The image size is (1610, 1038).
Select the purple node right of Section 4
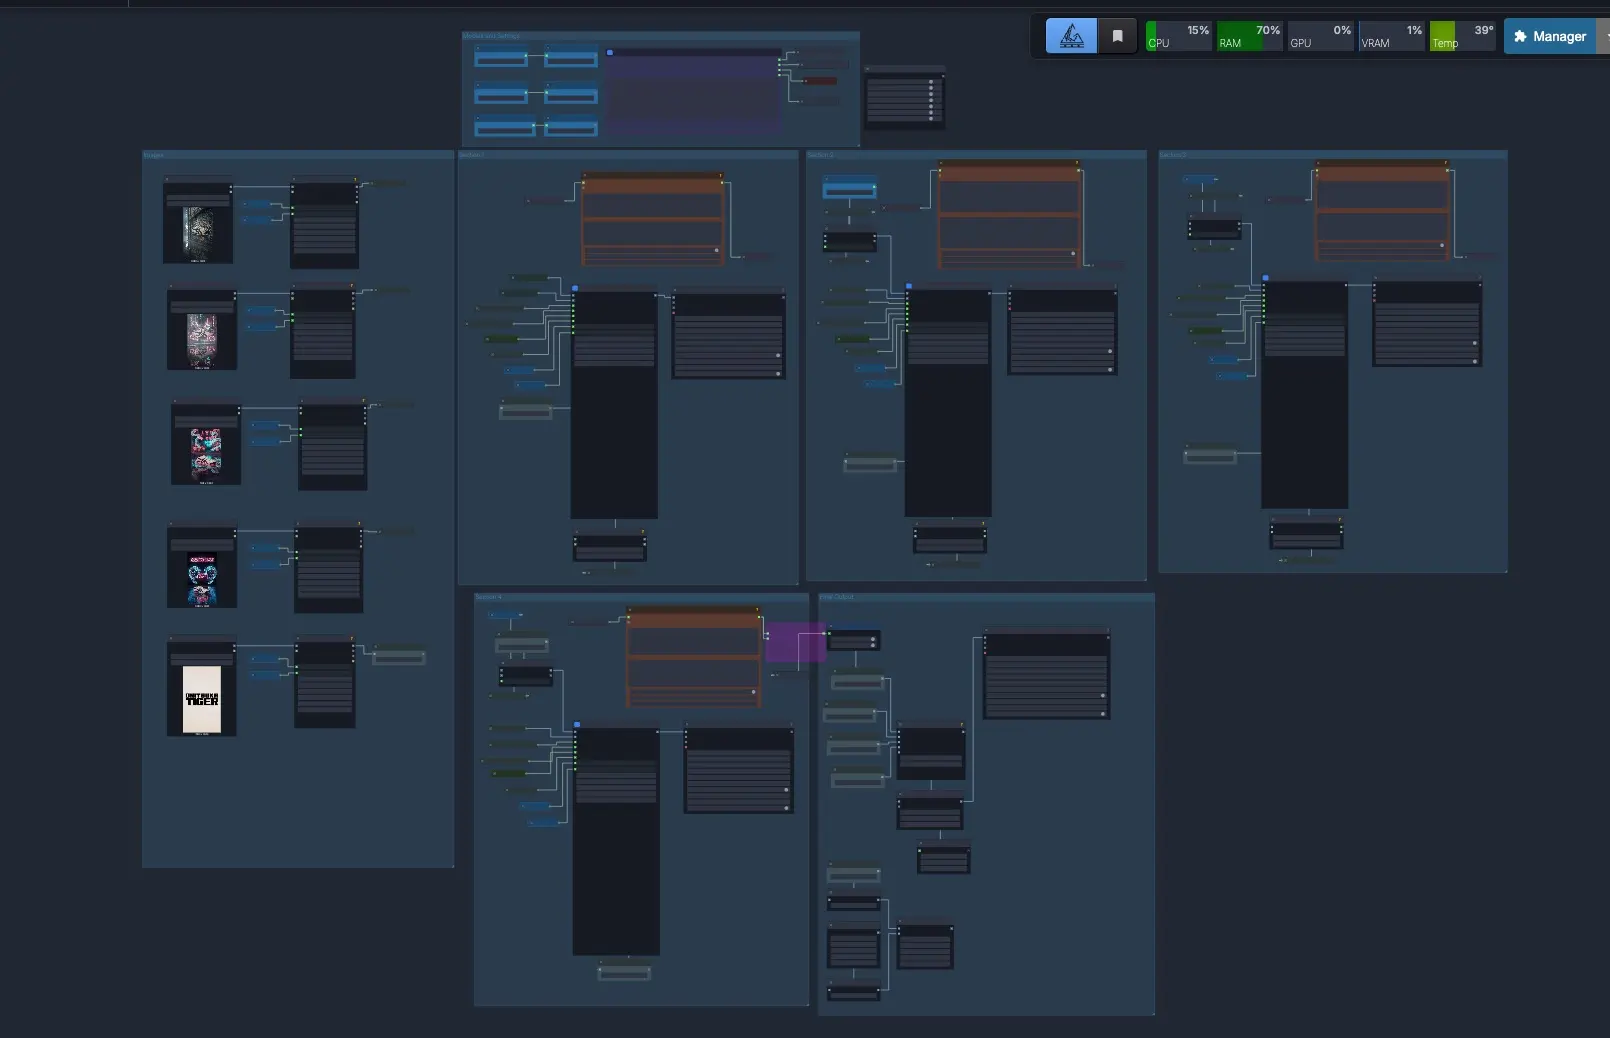click(x=794, y=642)
